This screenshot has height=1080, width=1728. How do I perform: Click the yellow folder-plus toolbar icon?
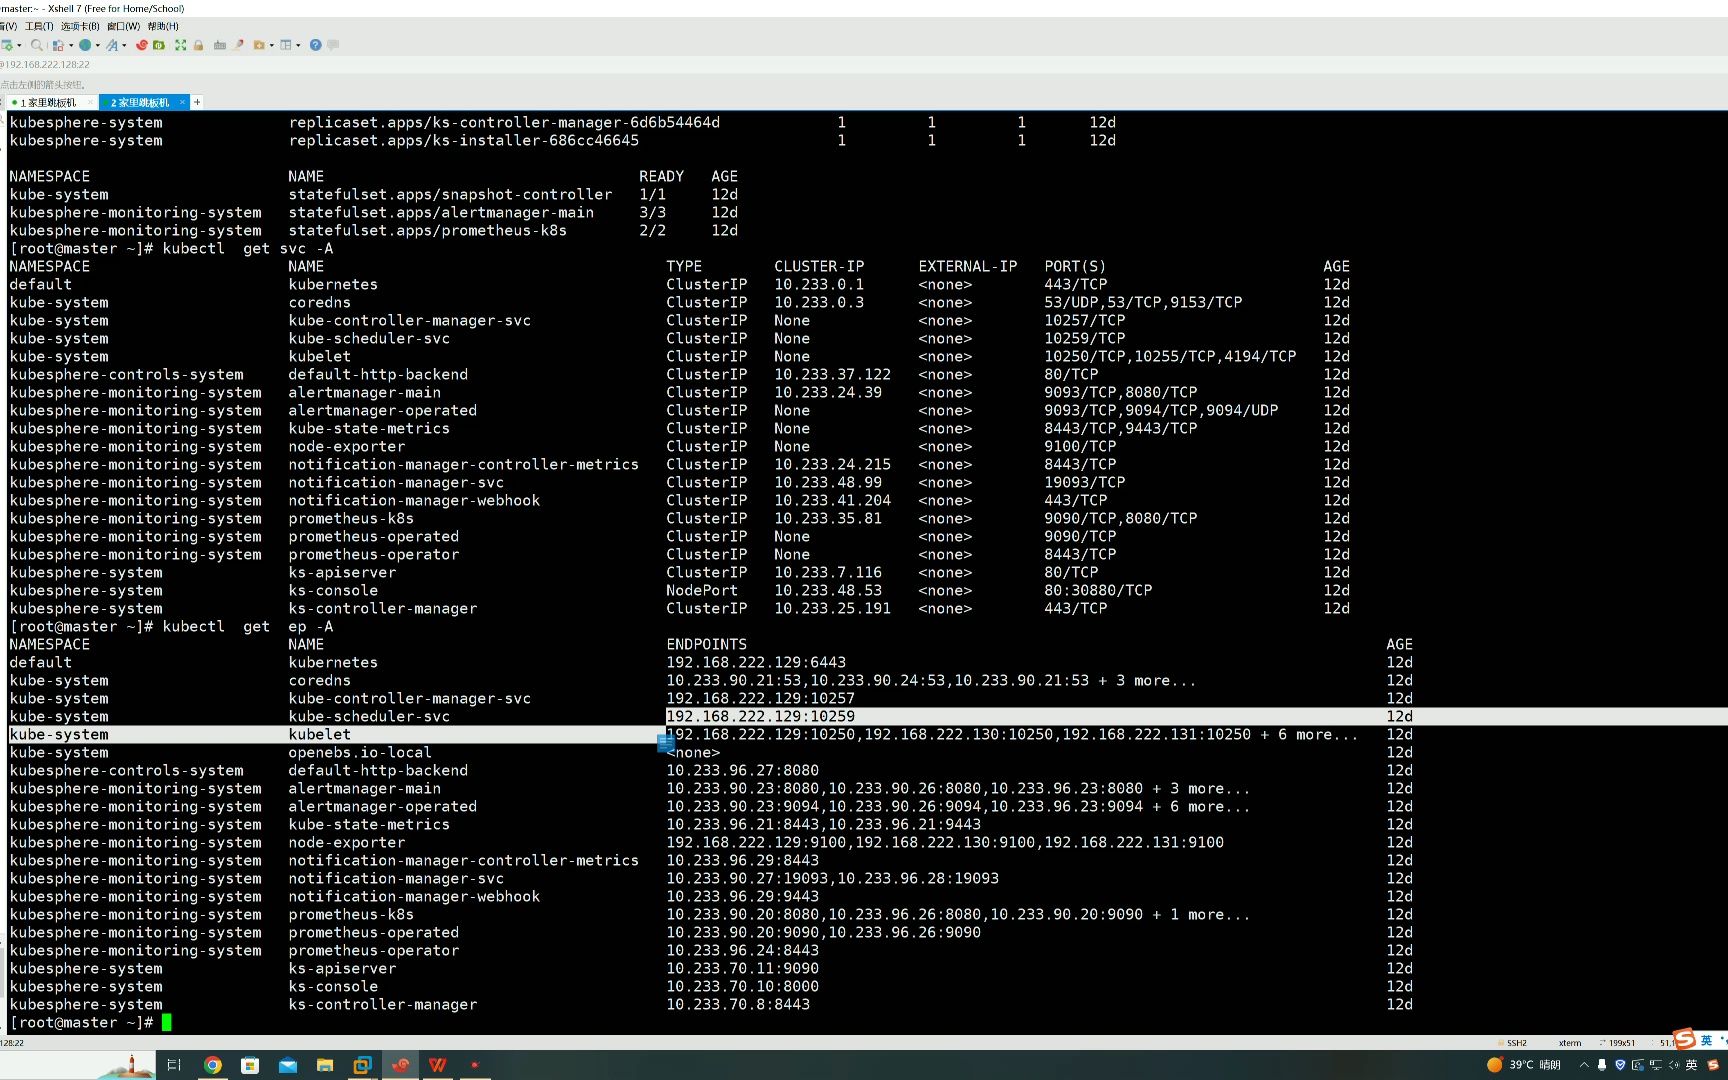pos(259,45)
